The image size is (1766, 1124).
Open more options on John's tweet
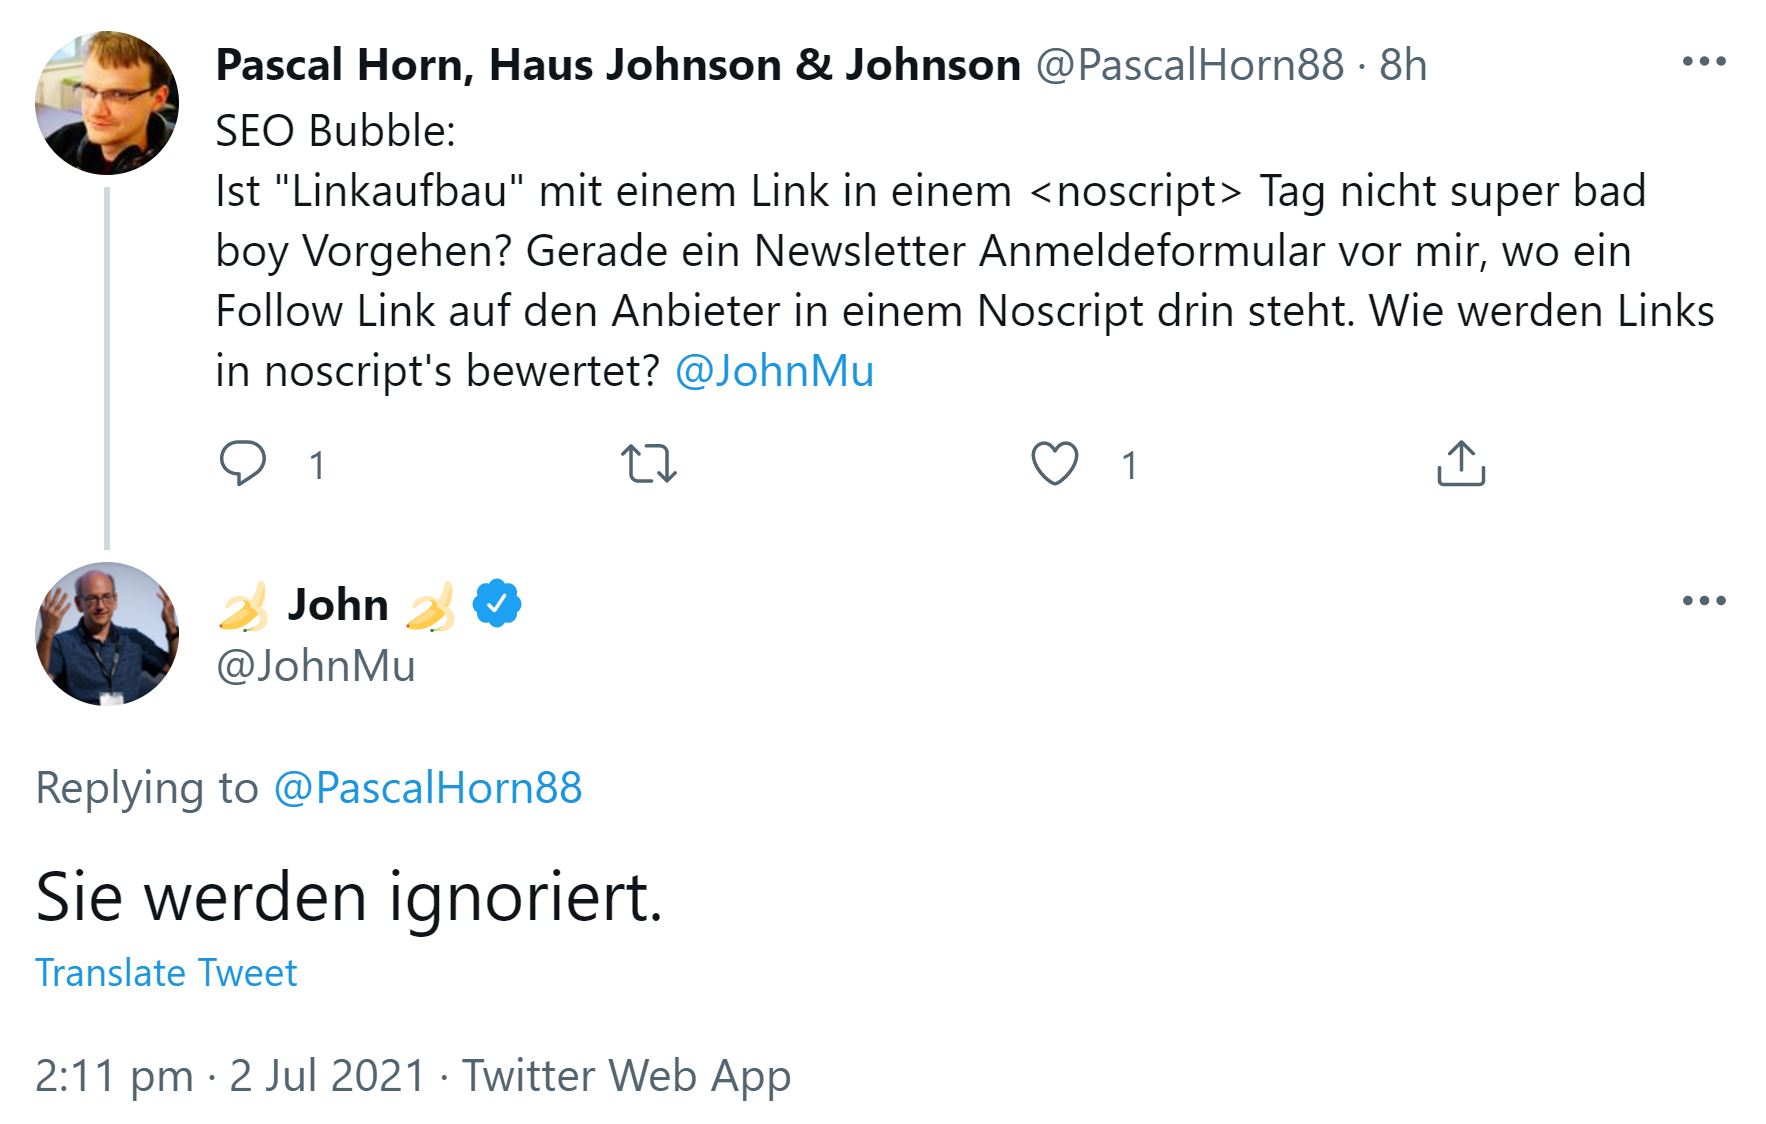click(x=1706, y=600)
